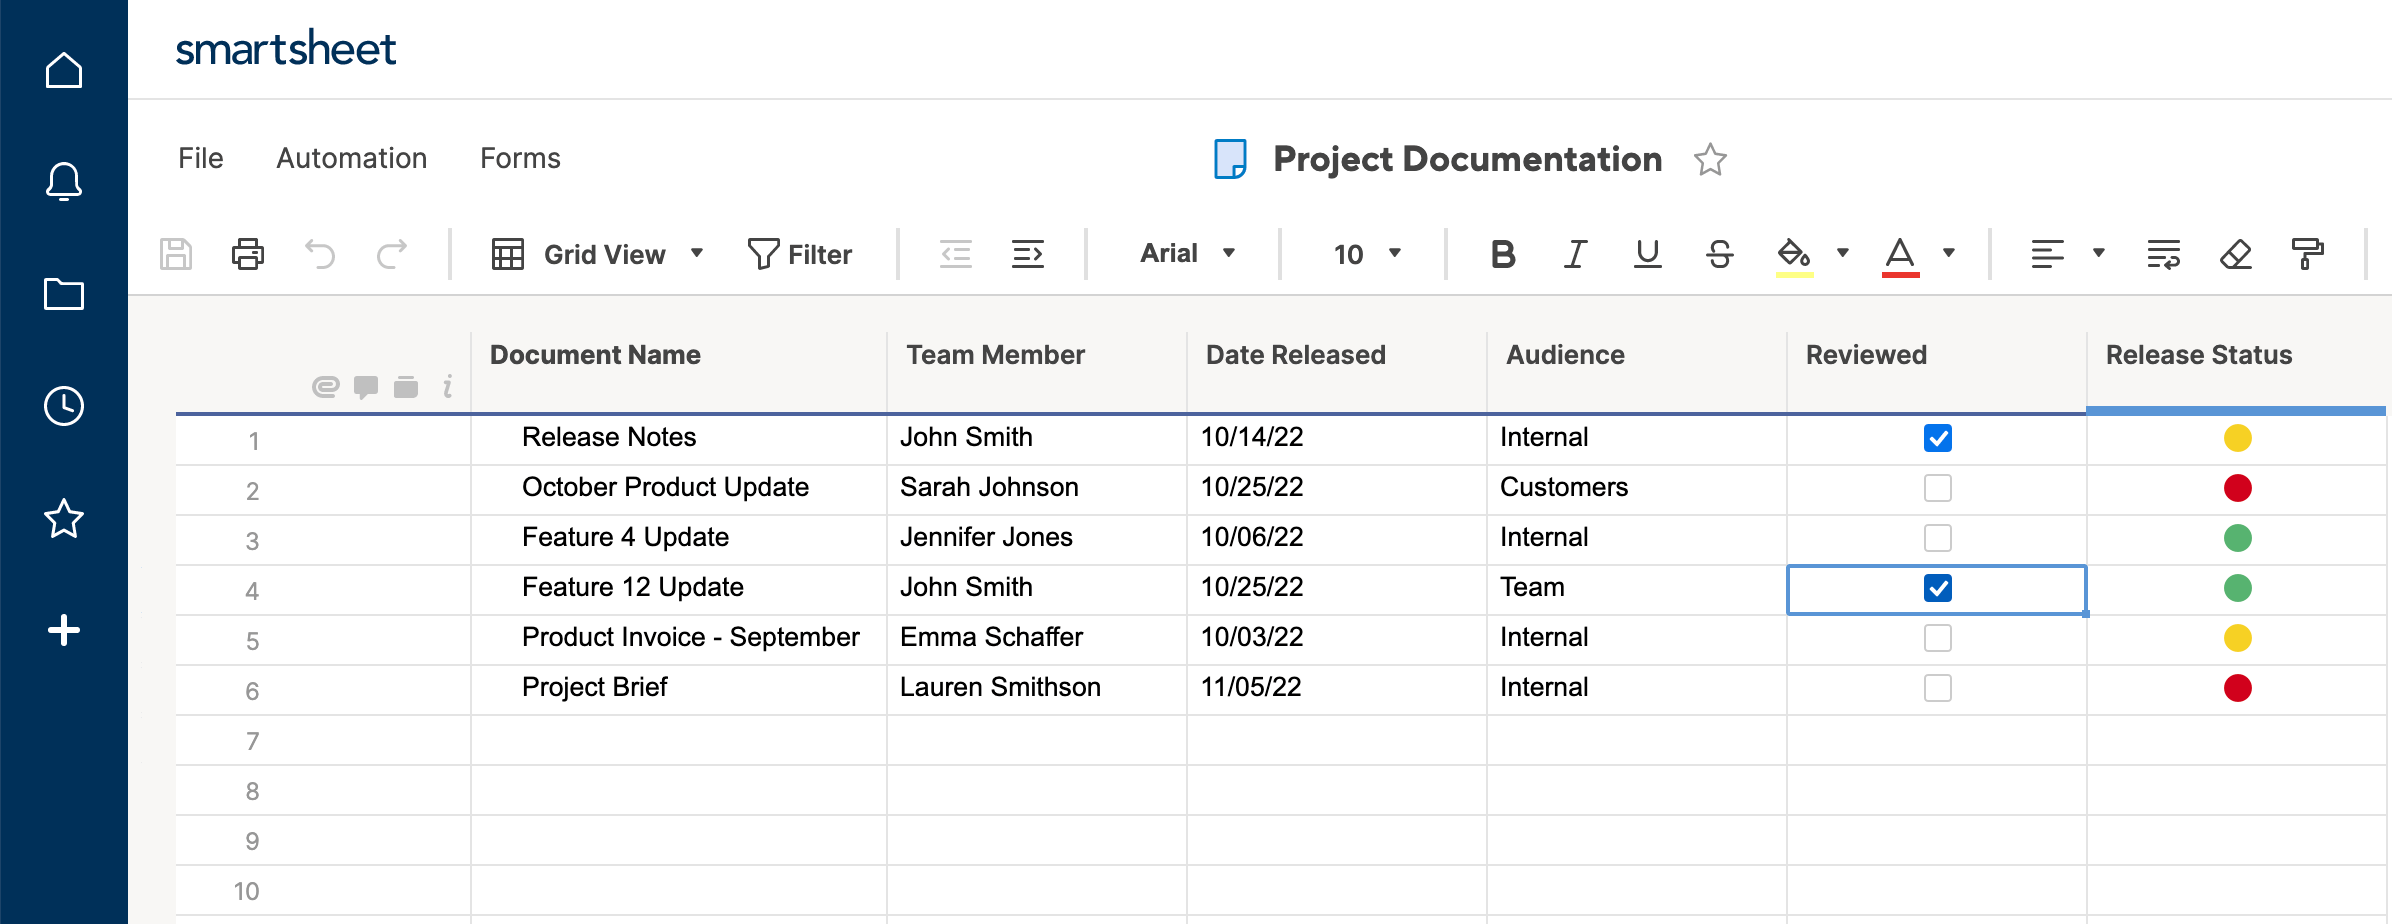This screenshot has width=2392, height=924.
Task: Apply Strikethrough formatting
Action: 1719,254
